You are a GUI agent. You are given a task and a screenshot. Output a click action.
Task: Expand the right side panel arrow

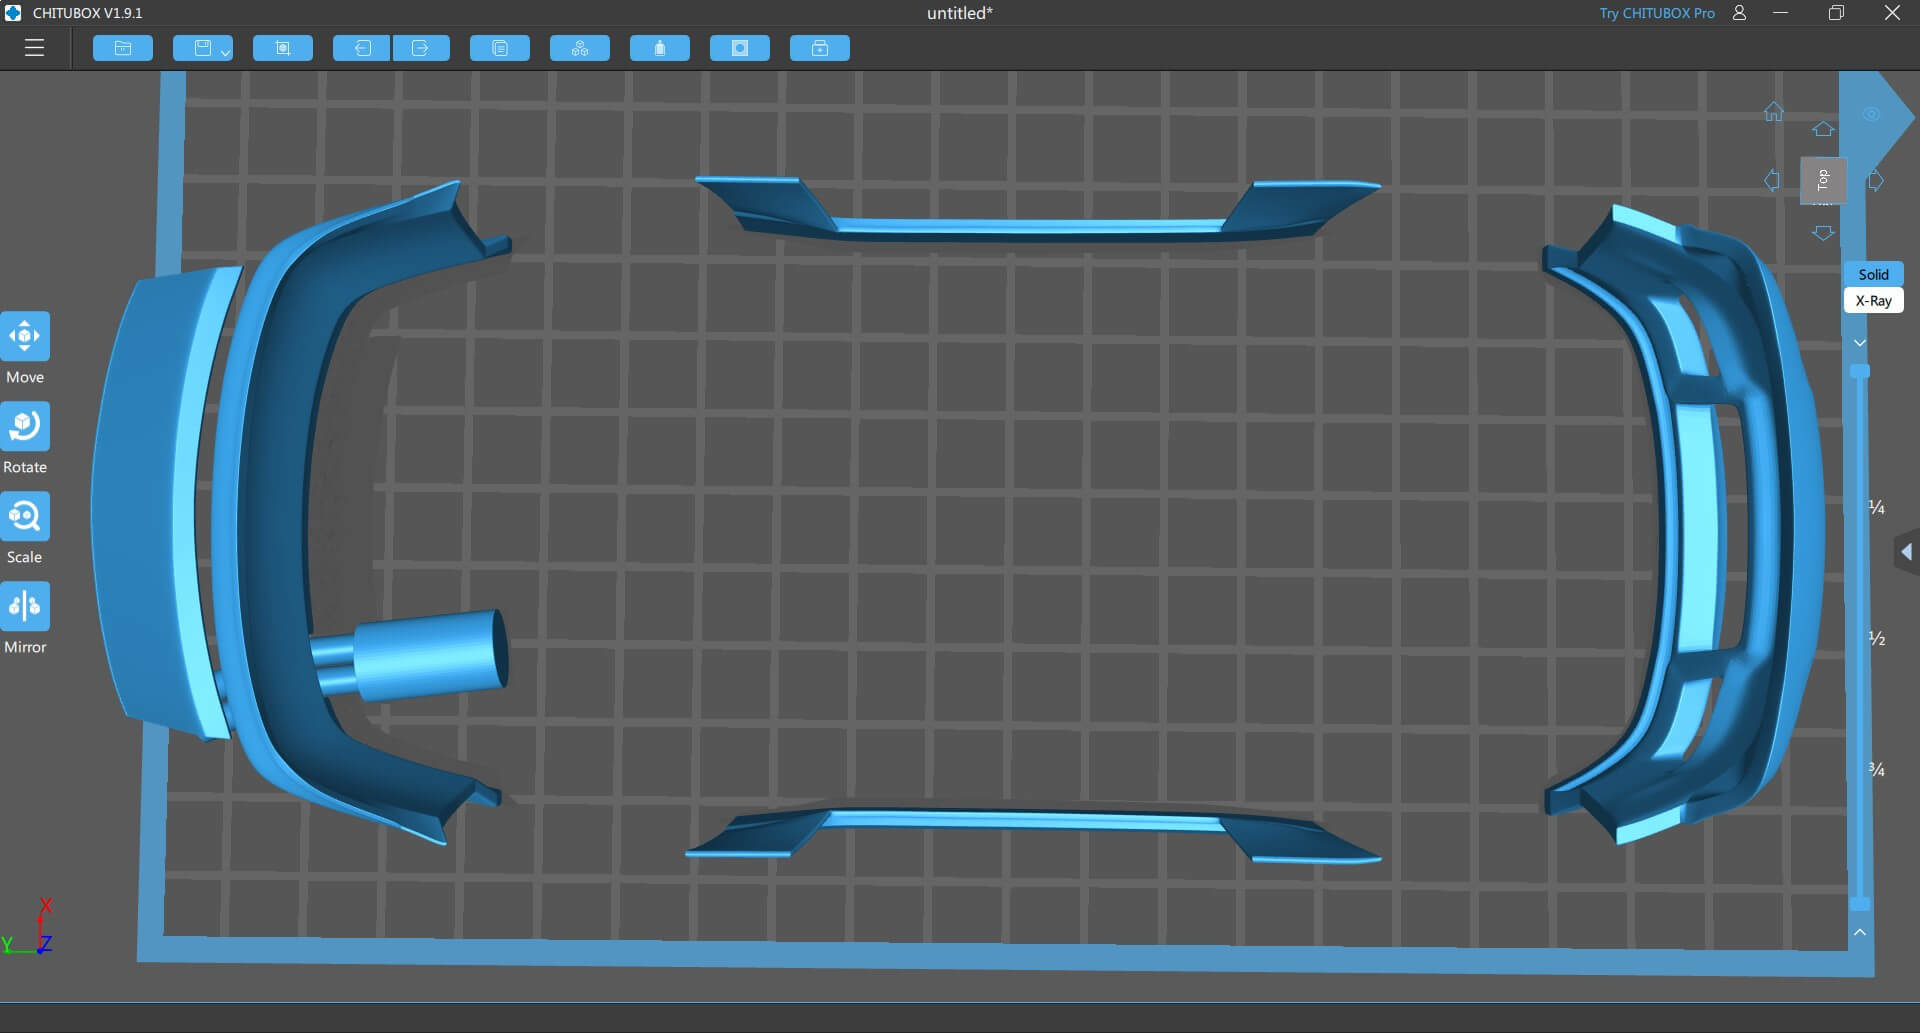1906,552
